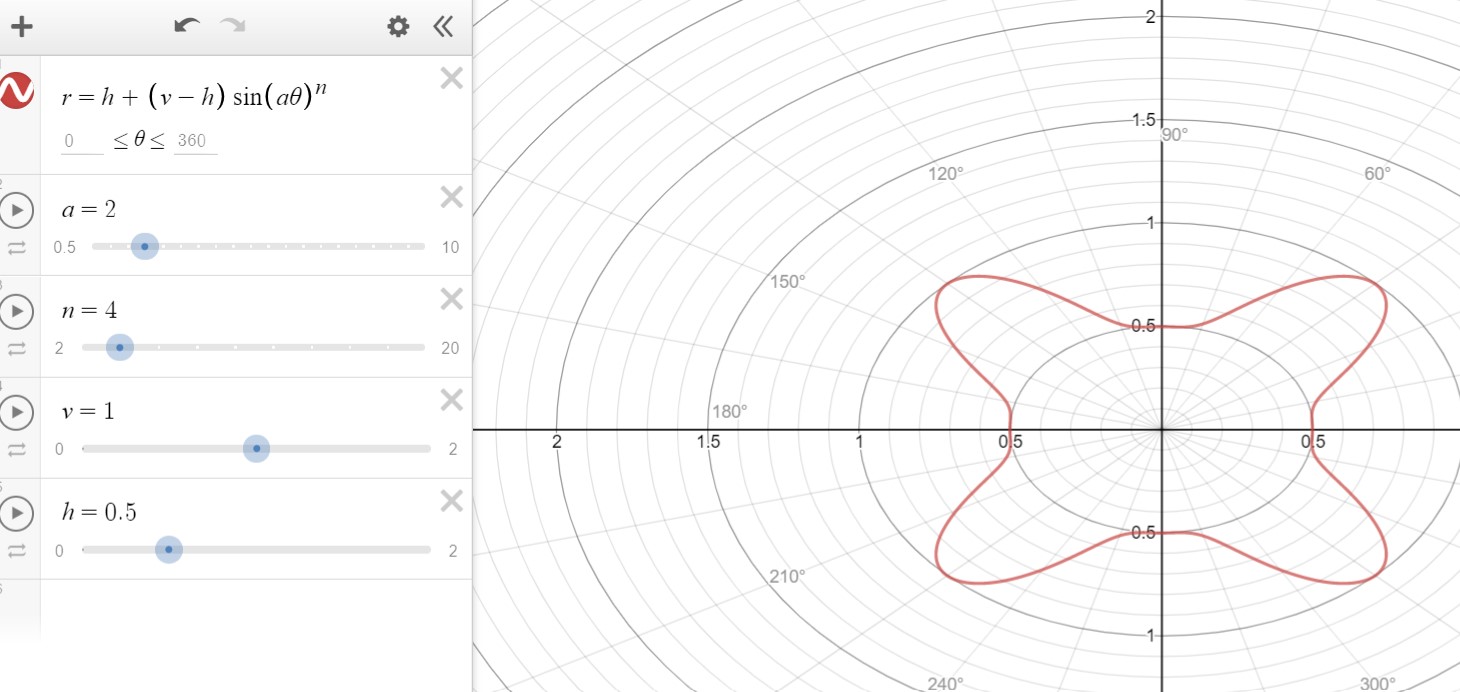The image size is (1460, 692).
Task: Click the 210° angle label
Action: point(787,576)
